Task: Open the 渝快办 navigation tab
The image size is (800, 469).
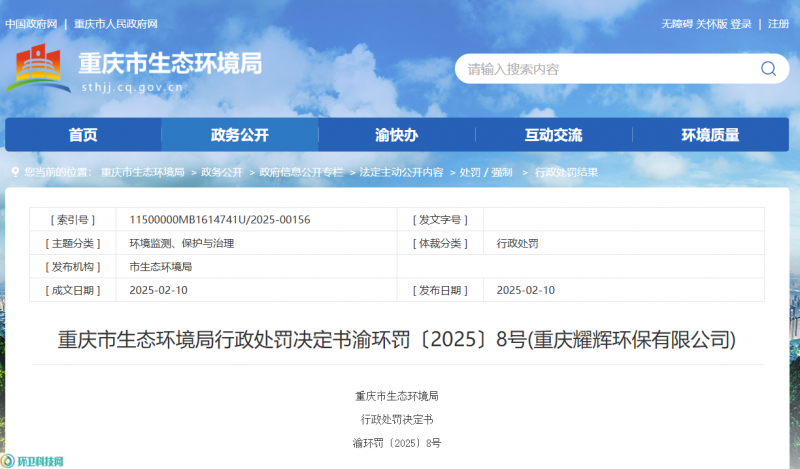Action: coord(396,135)
